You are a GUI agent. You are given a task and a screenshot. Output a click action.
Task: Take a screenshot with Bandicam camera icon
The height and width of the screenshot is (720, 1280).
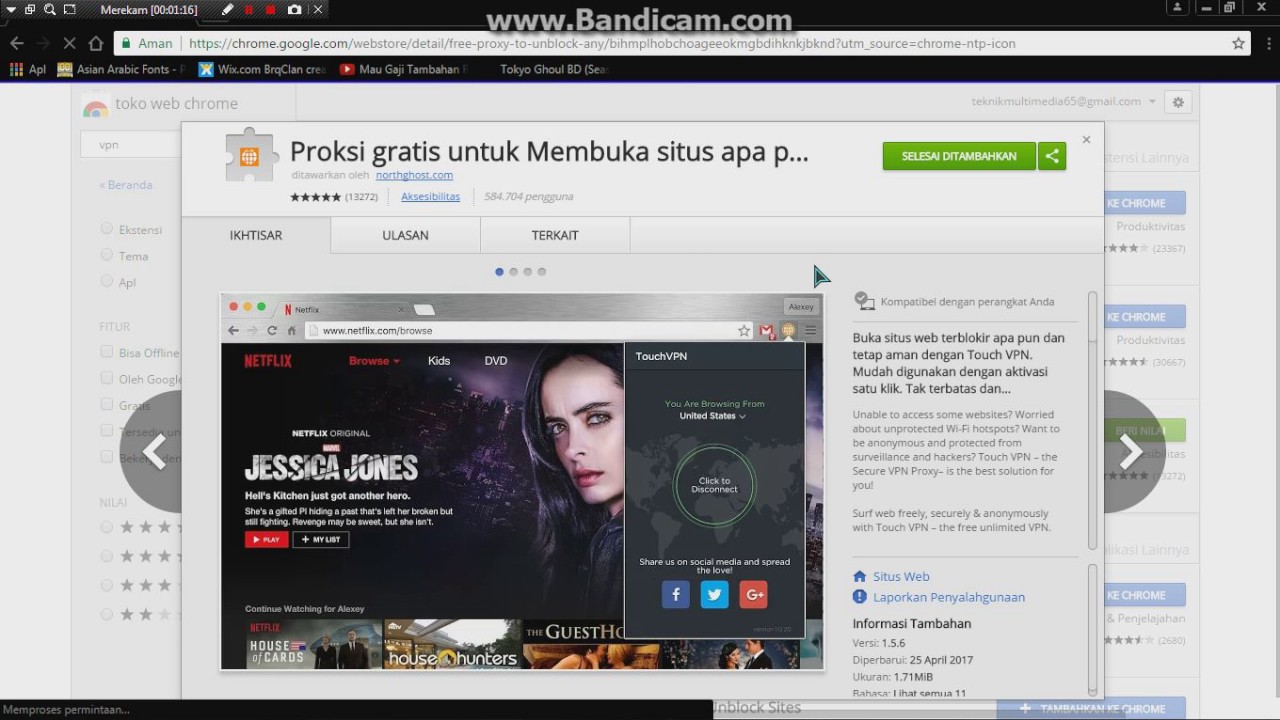point(294,10)
